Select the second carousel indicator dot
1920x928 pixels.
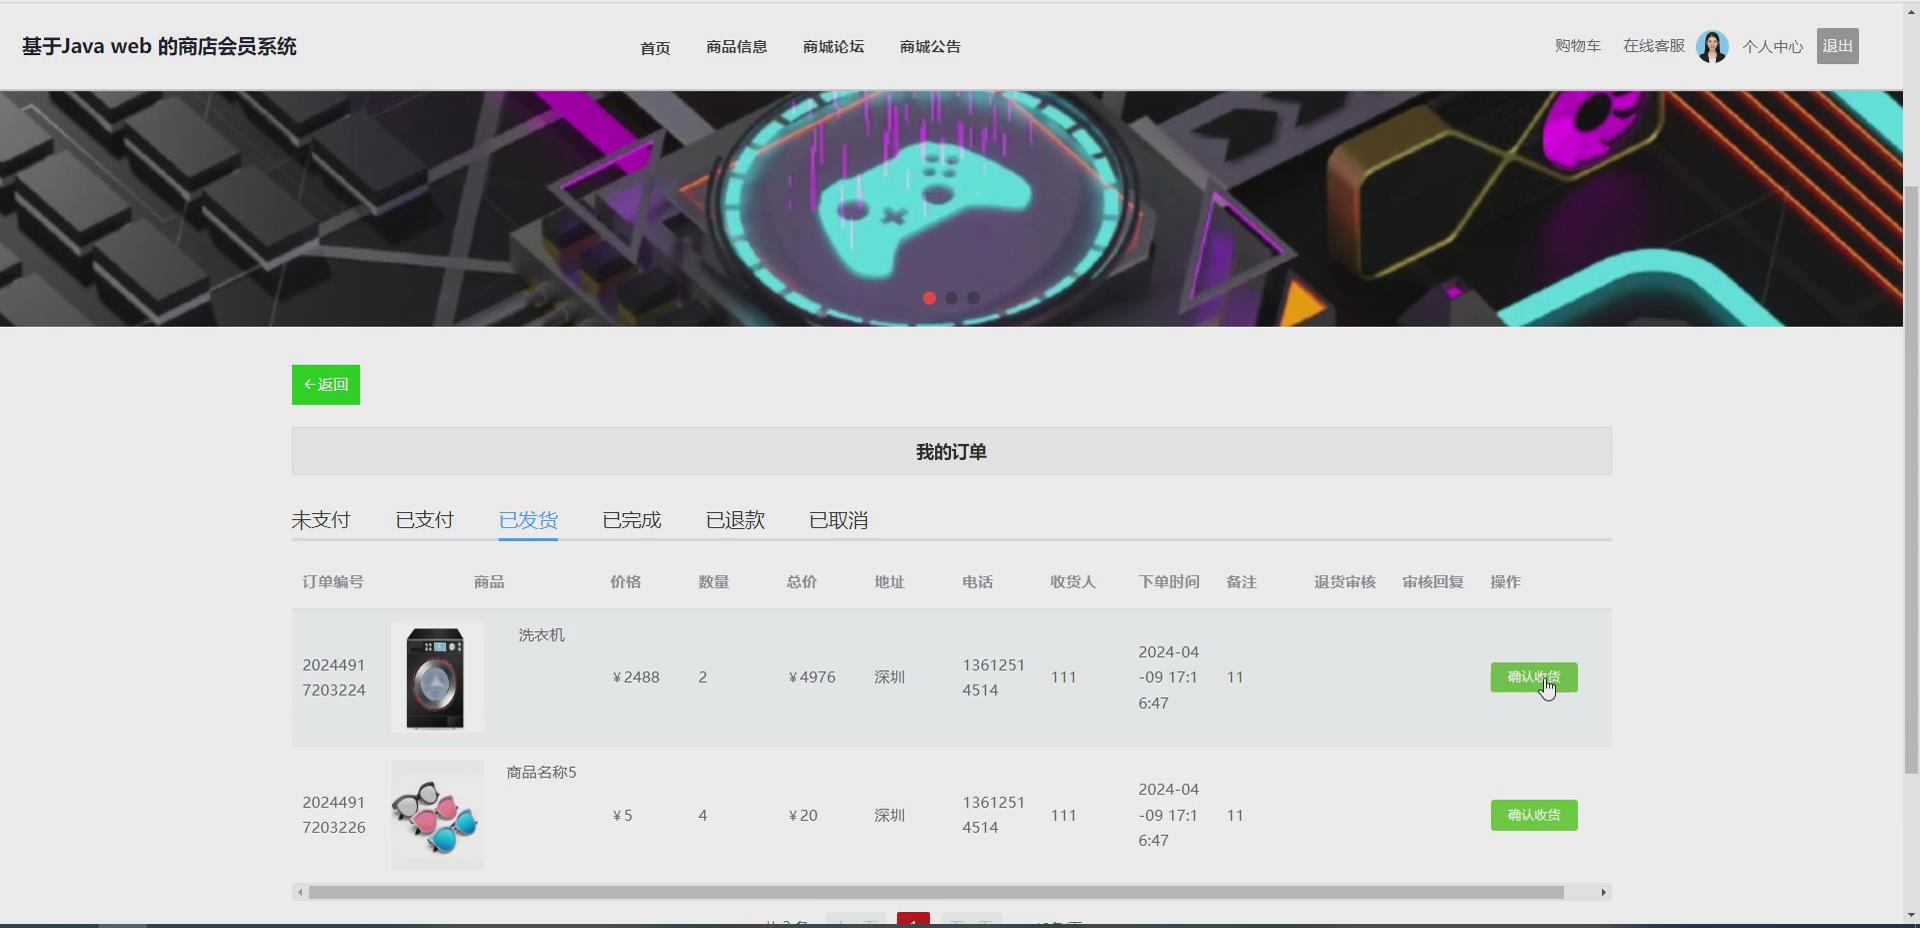tap(952, 298)
